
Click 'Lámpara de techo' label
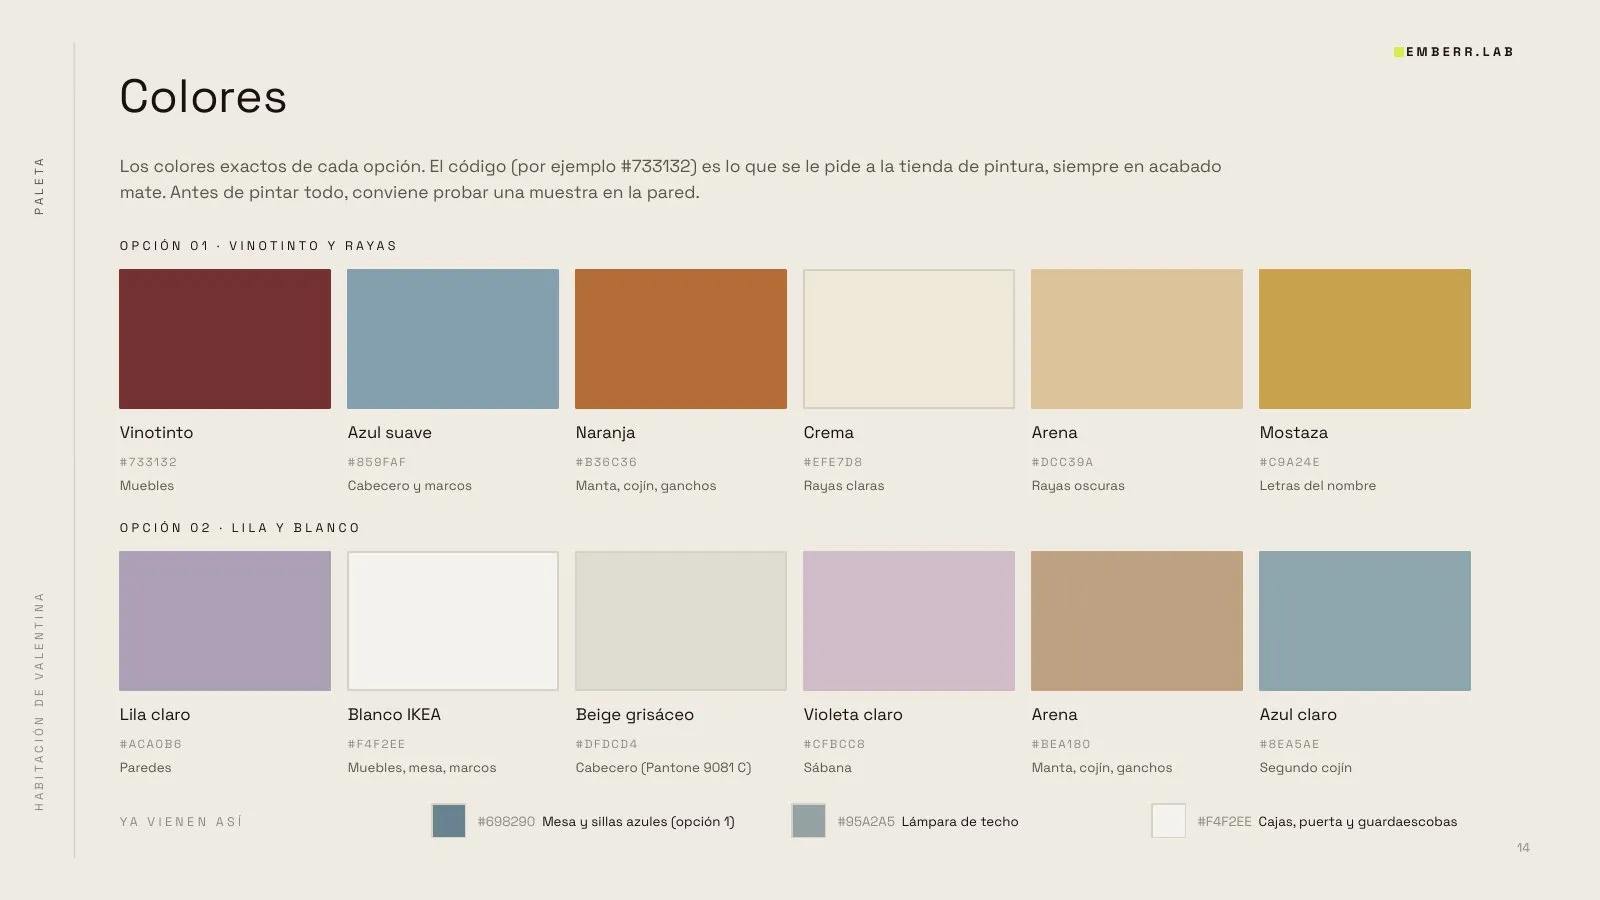960,822
